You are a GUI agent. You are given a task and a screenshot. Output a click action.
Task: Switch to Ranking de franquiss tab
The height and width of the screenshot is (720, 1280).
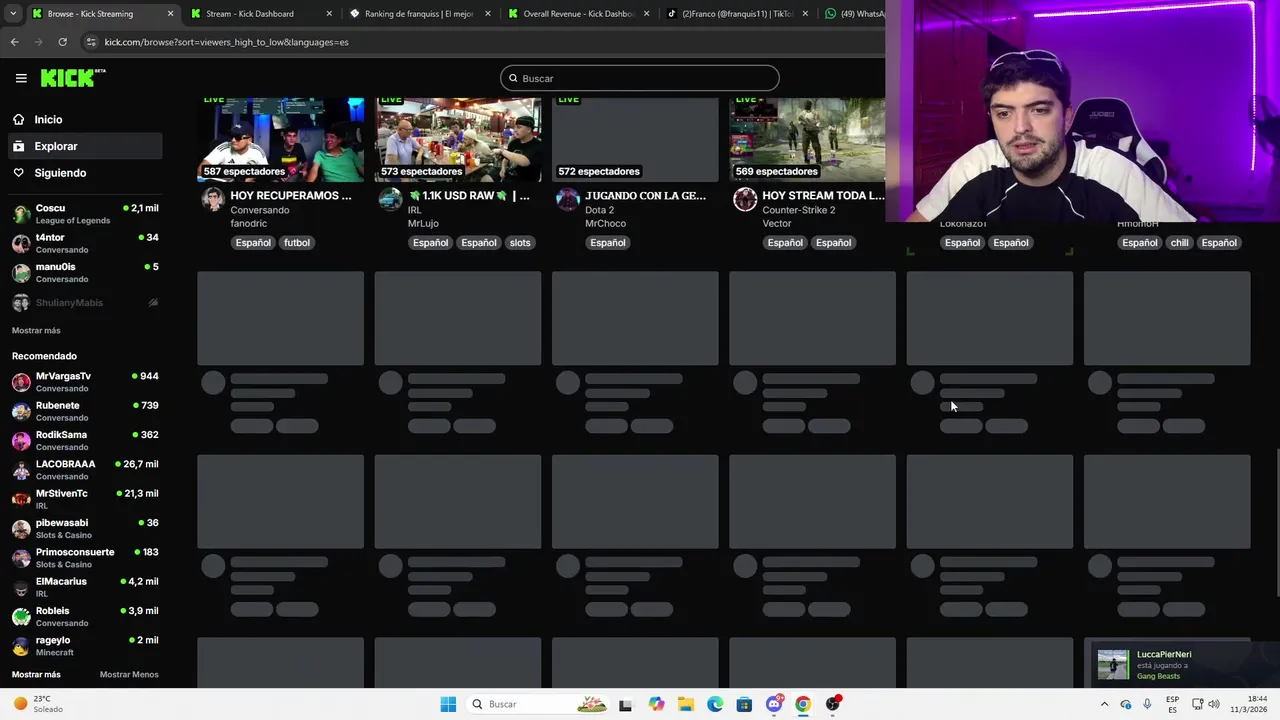pos(419,14)
